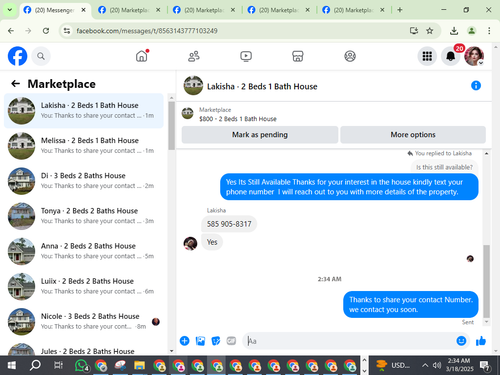The height and width of the screenshot is (375, 500).
Task: Open the site information icon in address bar
Action: click(67, 31)
